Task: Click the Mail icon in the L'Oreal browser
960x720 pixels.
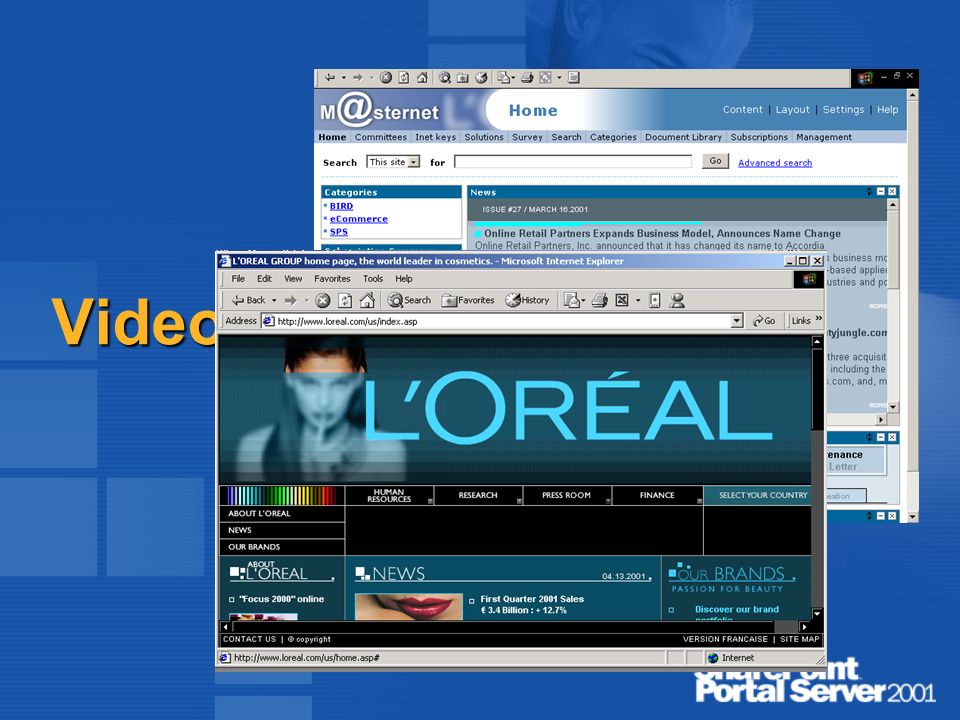Action: [x=571, y=300]
